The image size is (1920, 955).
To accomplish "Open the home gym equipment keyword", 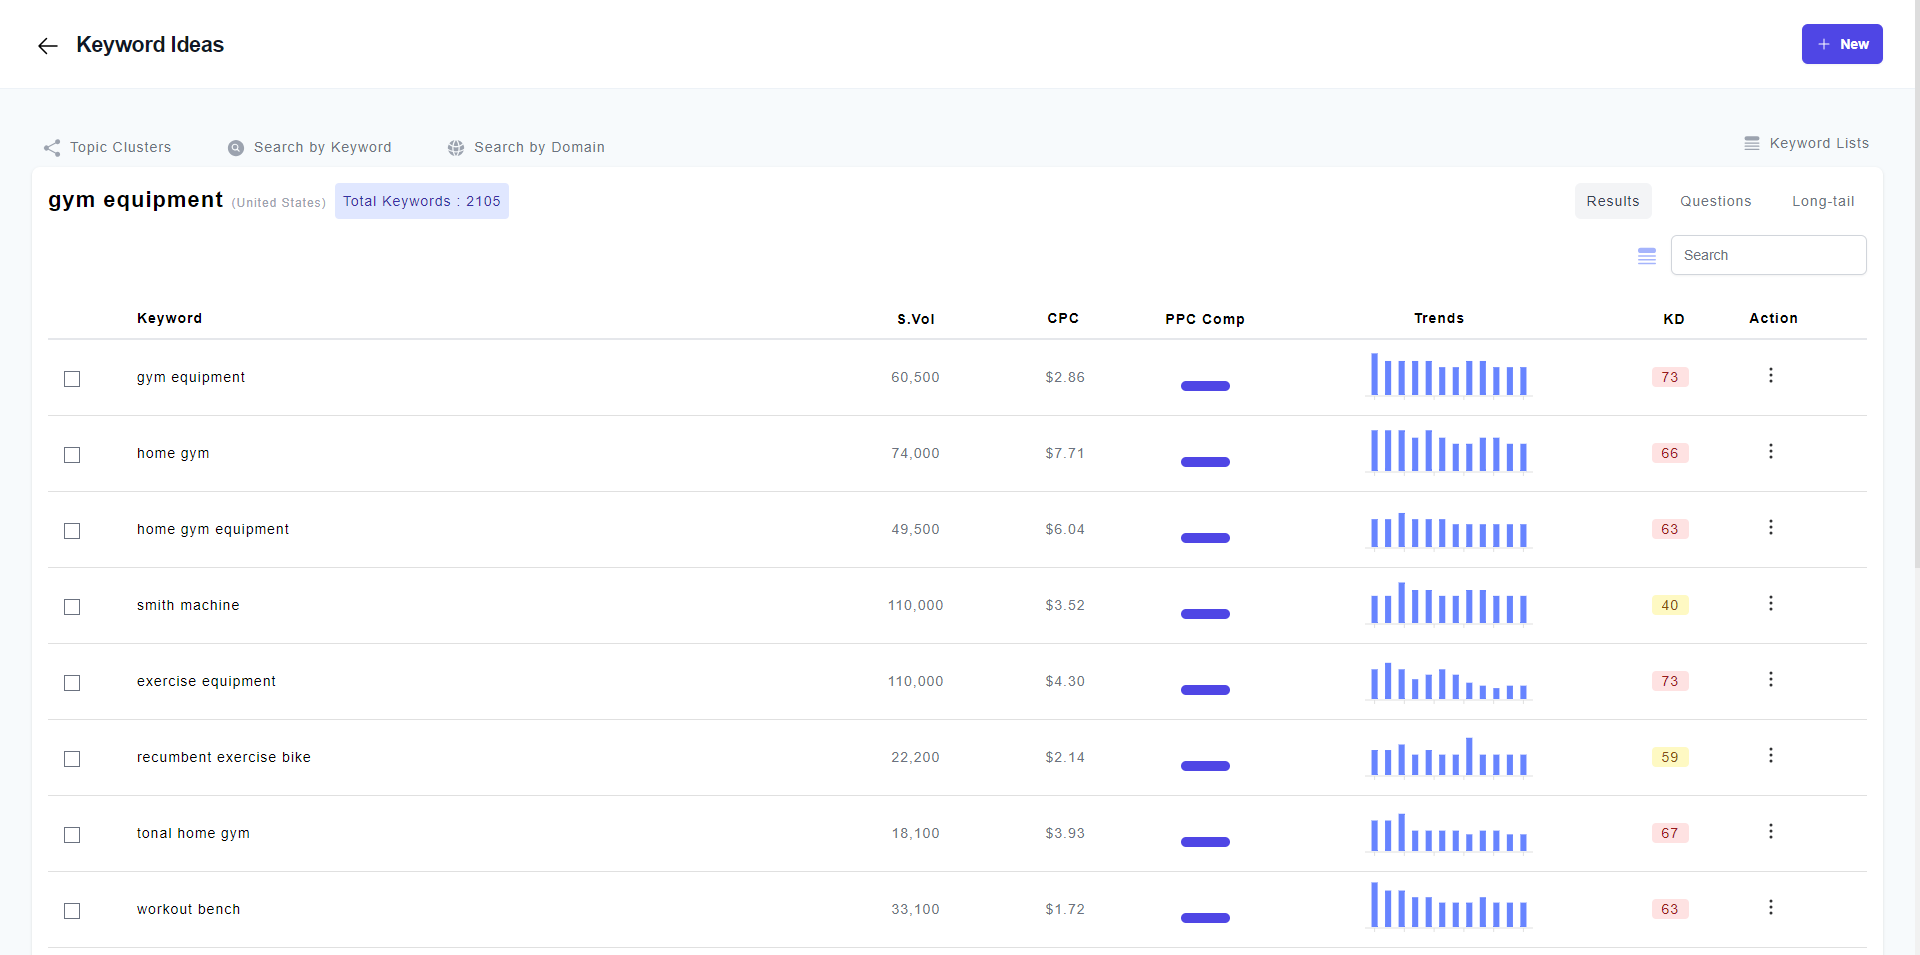I will [x=213, y=529].
